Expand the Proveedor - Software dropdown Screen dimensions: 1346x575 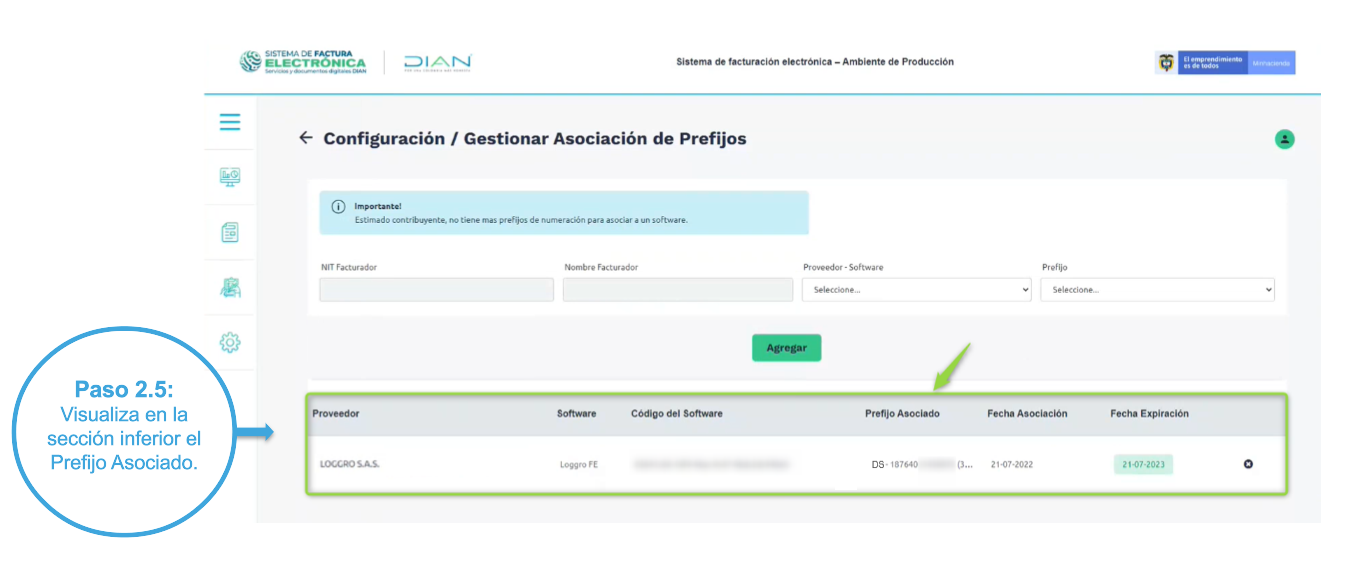click(916, 289)
